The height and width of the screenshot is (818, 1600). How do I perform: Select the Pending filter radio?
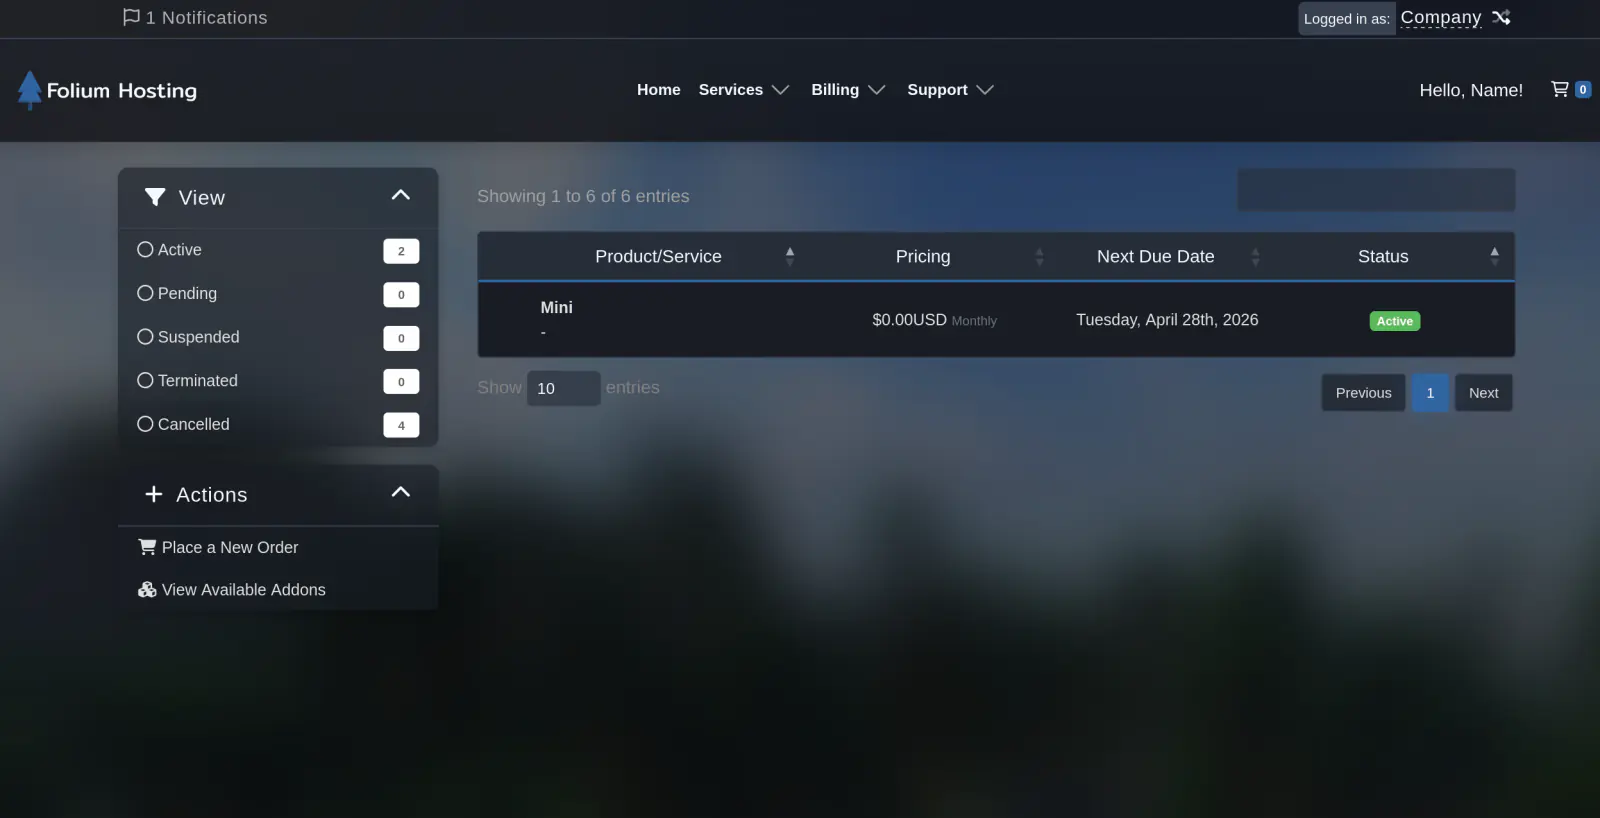pyautogui.click(x=146, y=293)
